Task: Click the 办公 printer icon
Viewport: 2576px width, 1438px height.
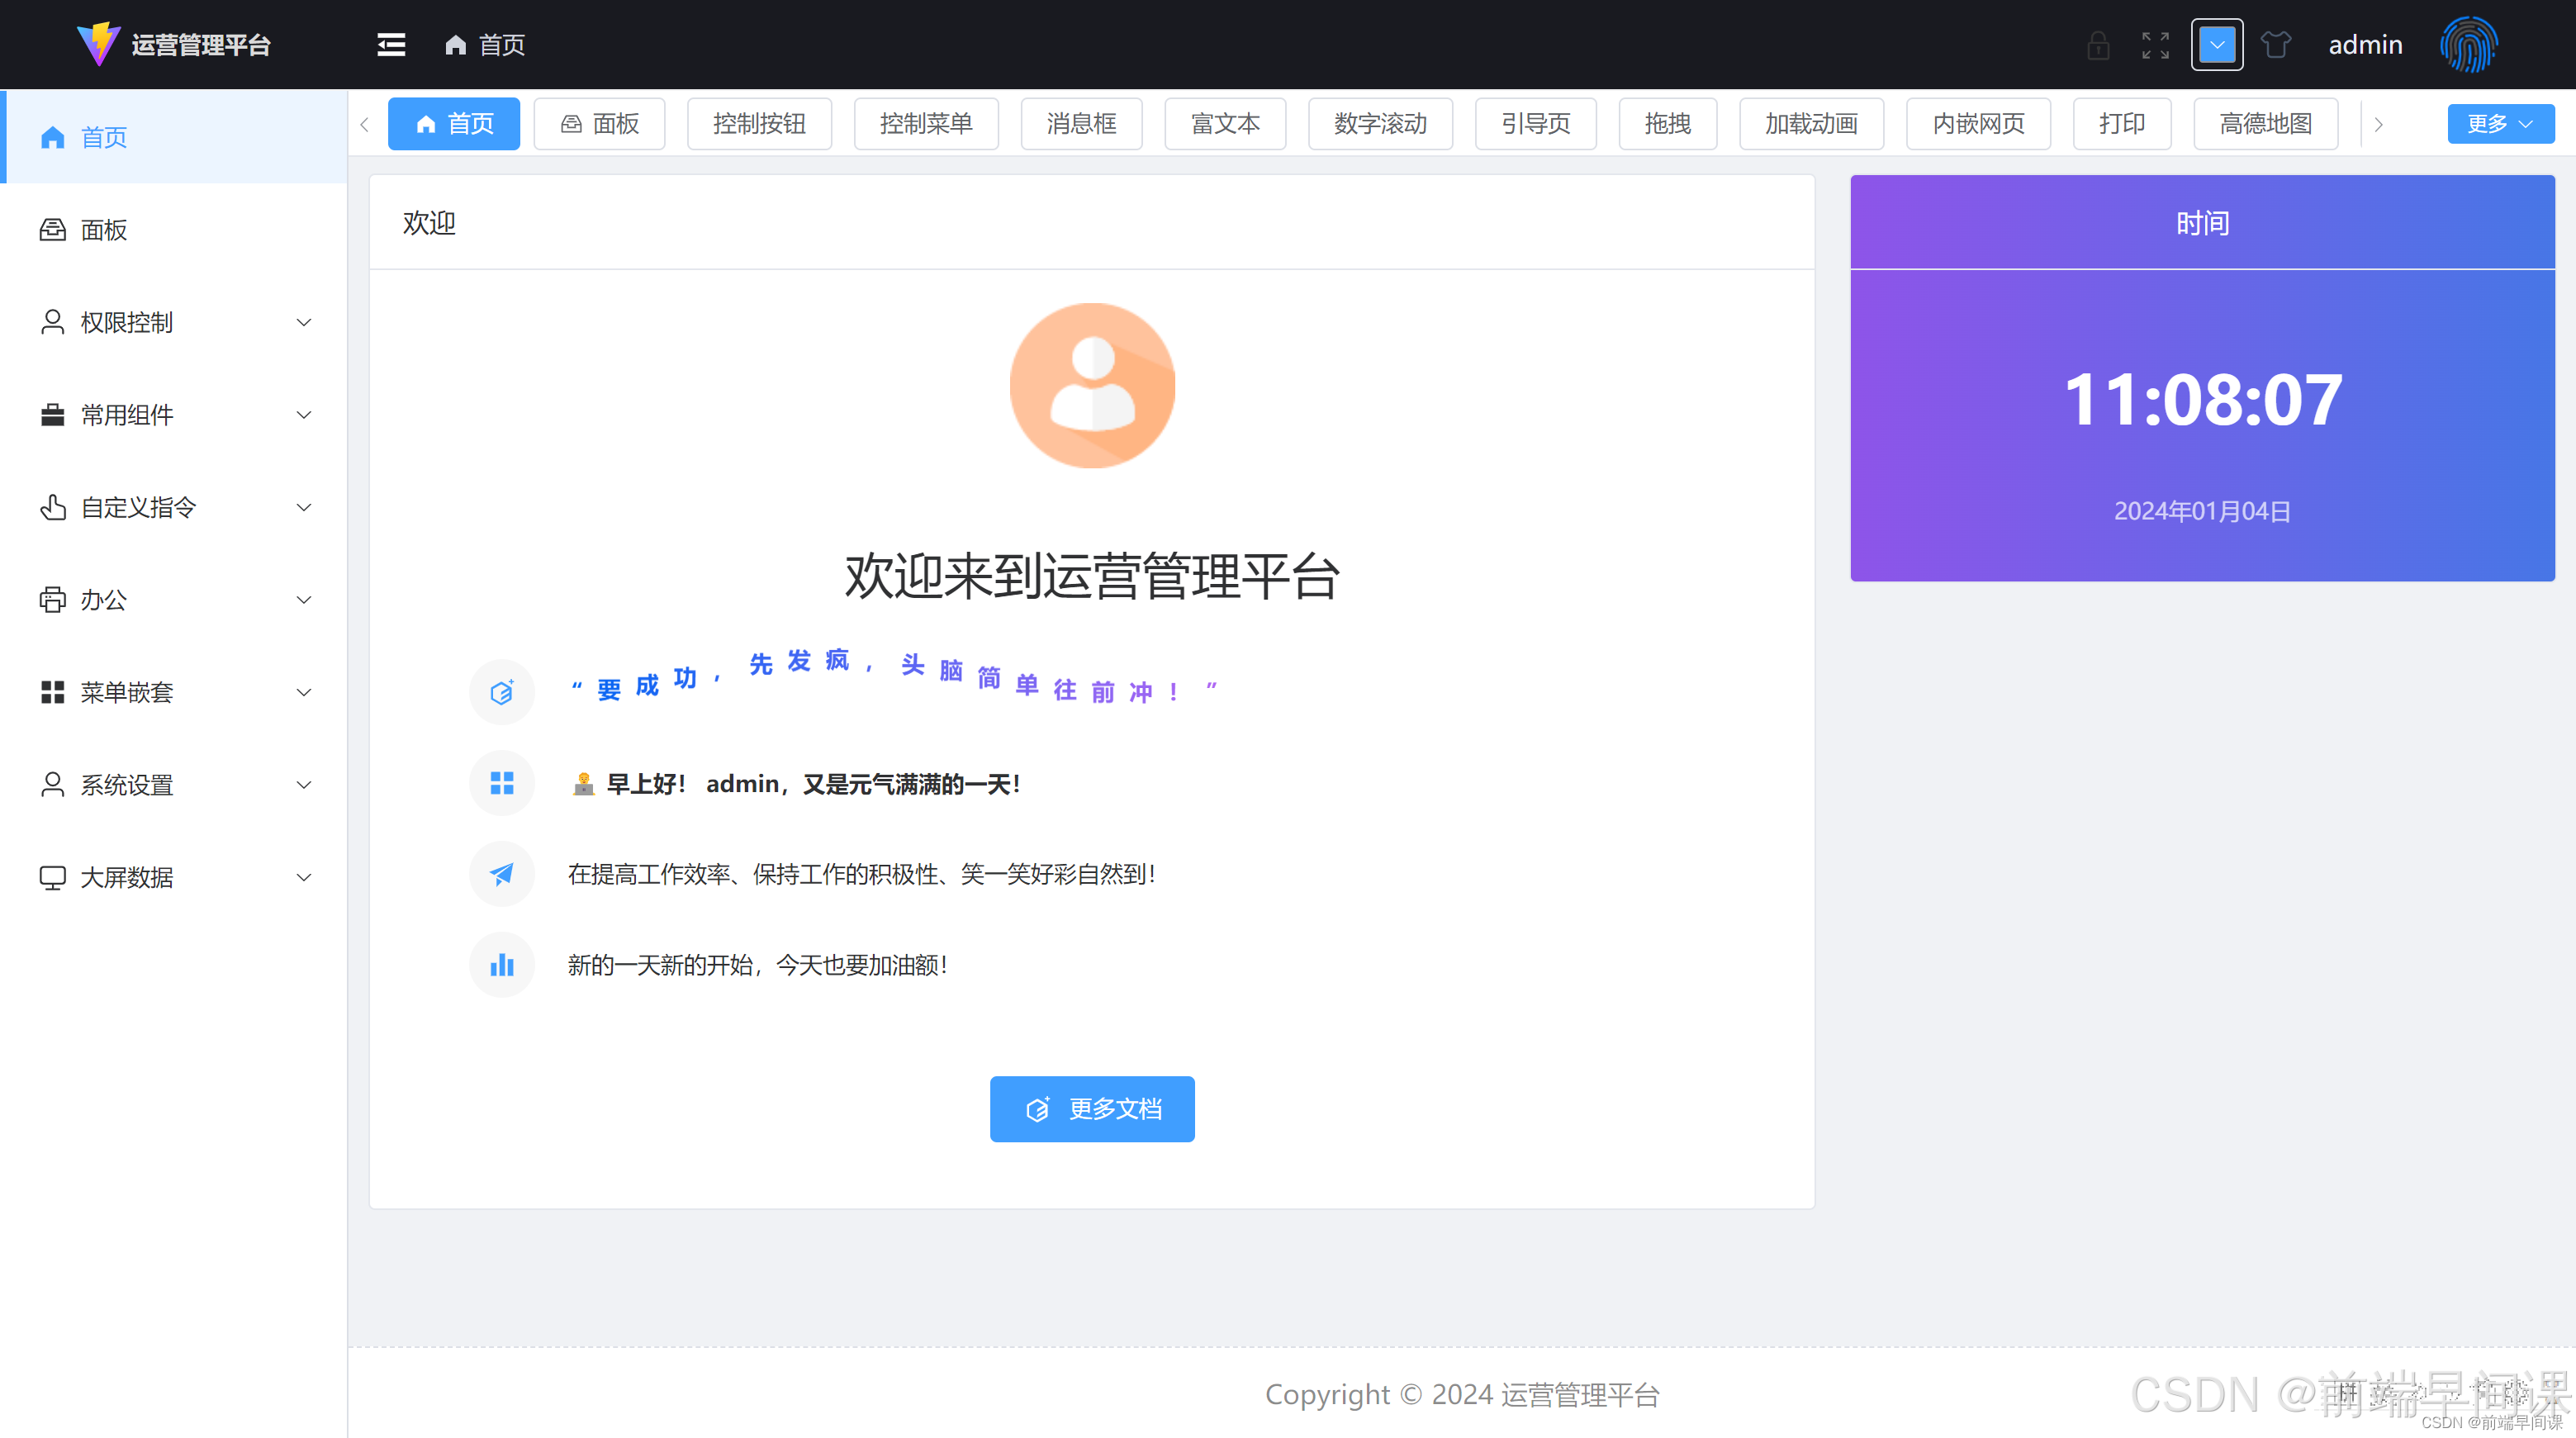Action: tap(53, 600)
